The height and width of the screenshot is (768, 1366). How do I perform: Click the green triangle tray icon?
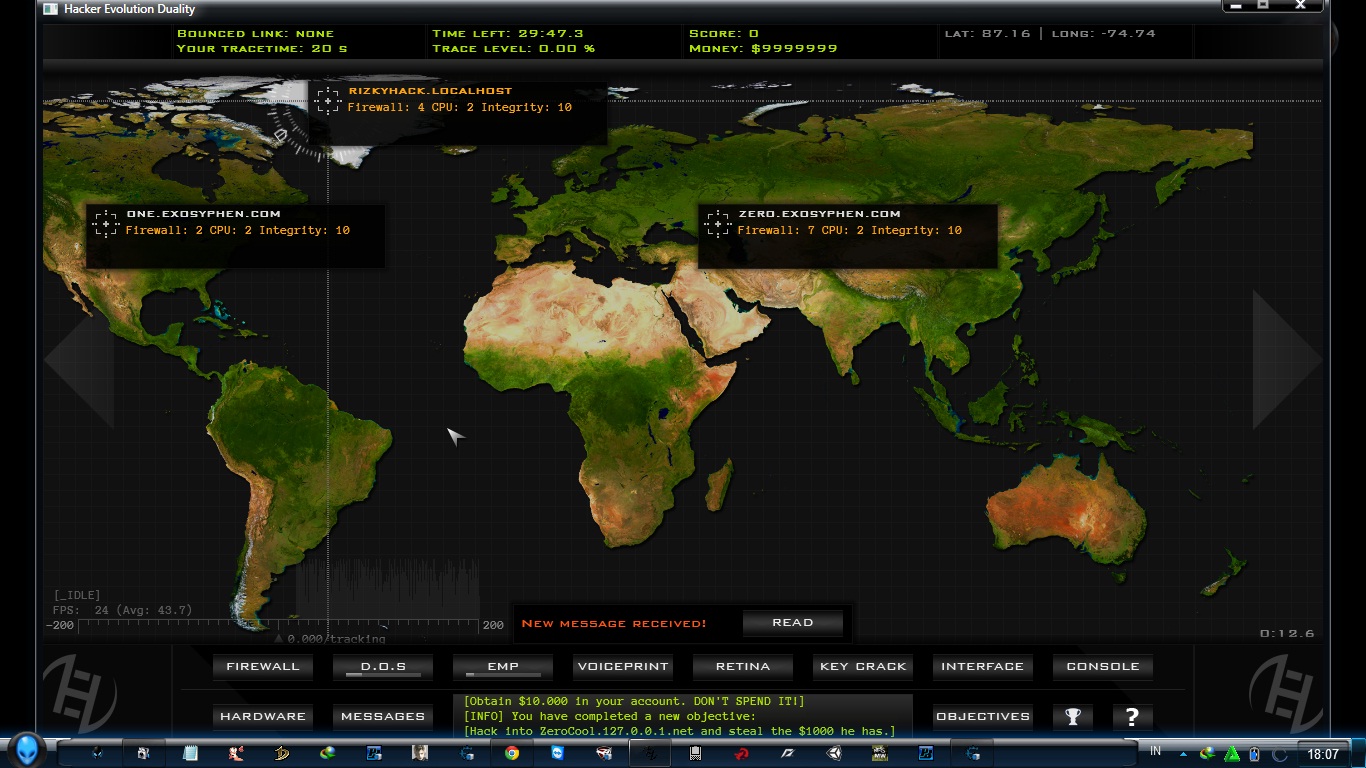point(1232,753)
